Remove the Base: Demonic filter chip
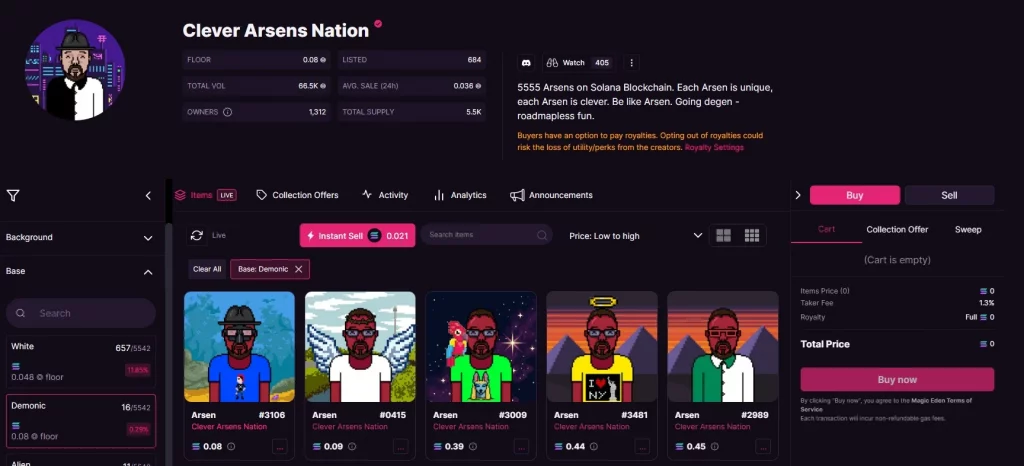Image resolution: width=1024 pixels, height=466 pixels. click(x=299, y=269)
